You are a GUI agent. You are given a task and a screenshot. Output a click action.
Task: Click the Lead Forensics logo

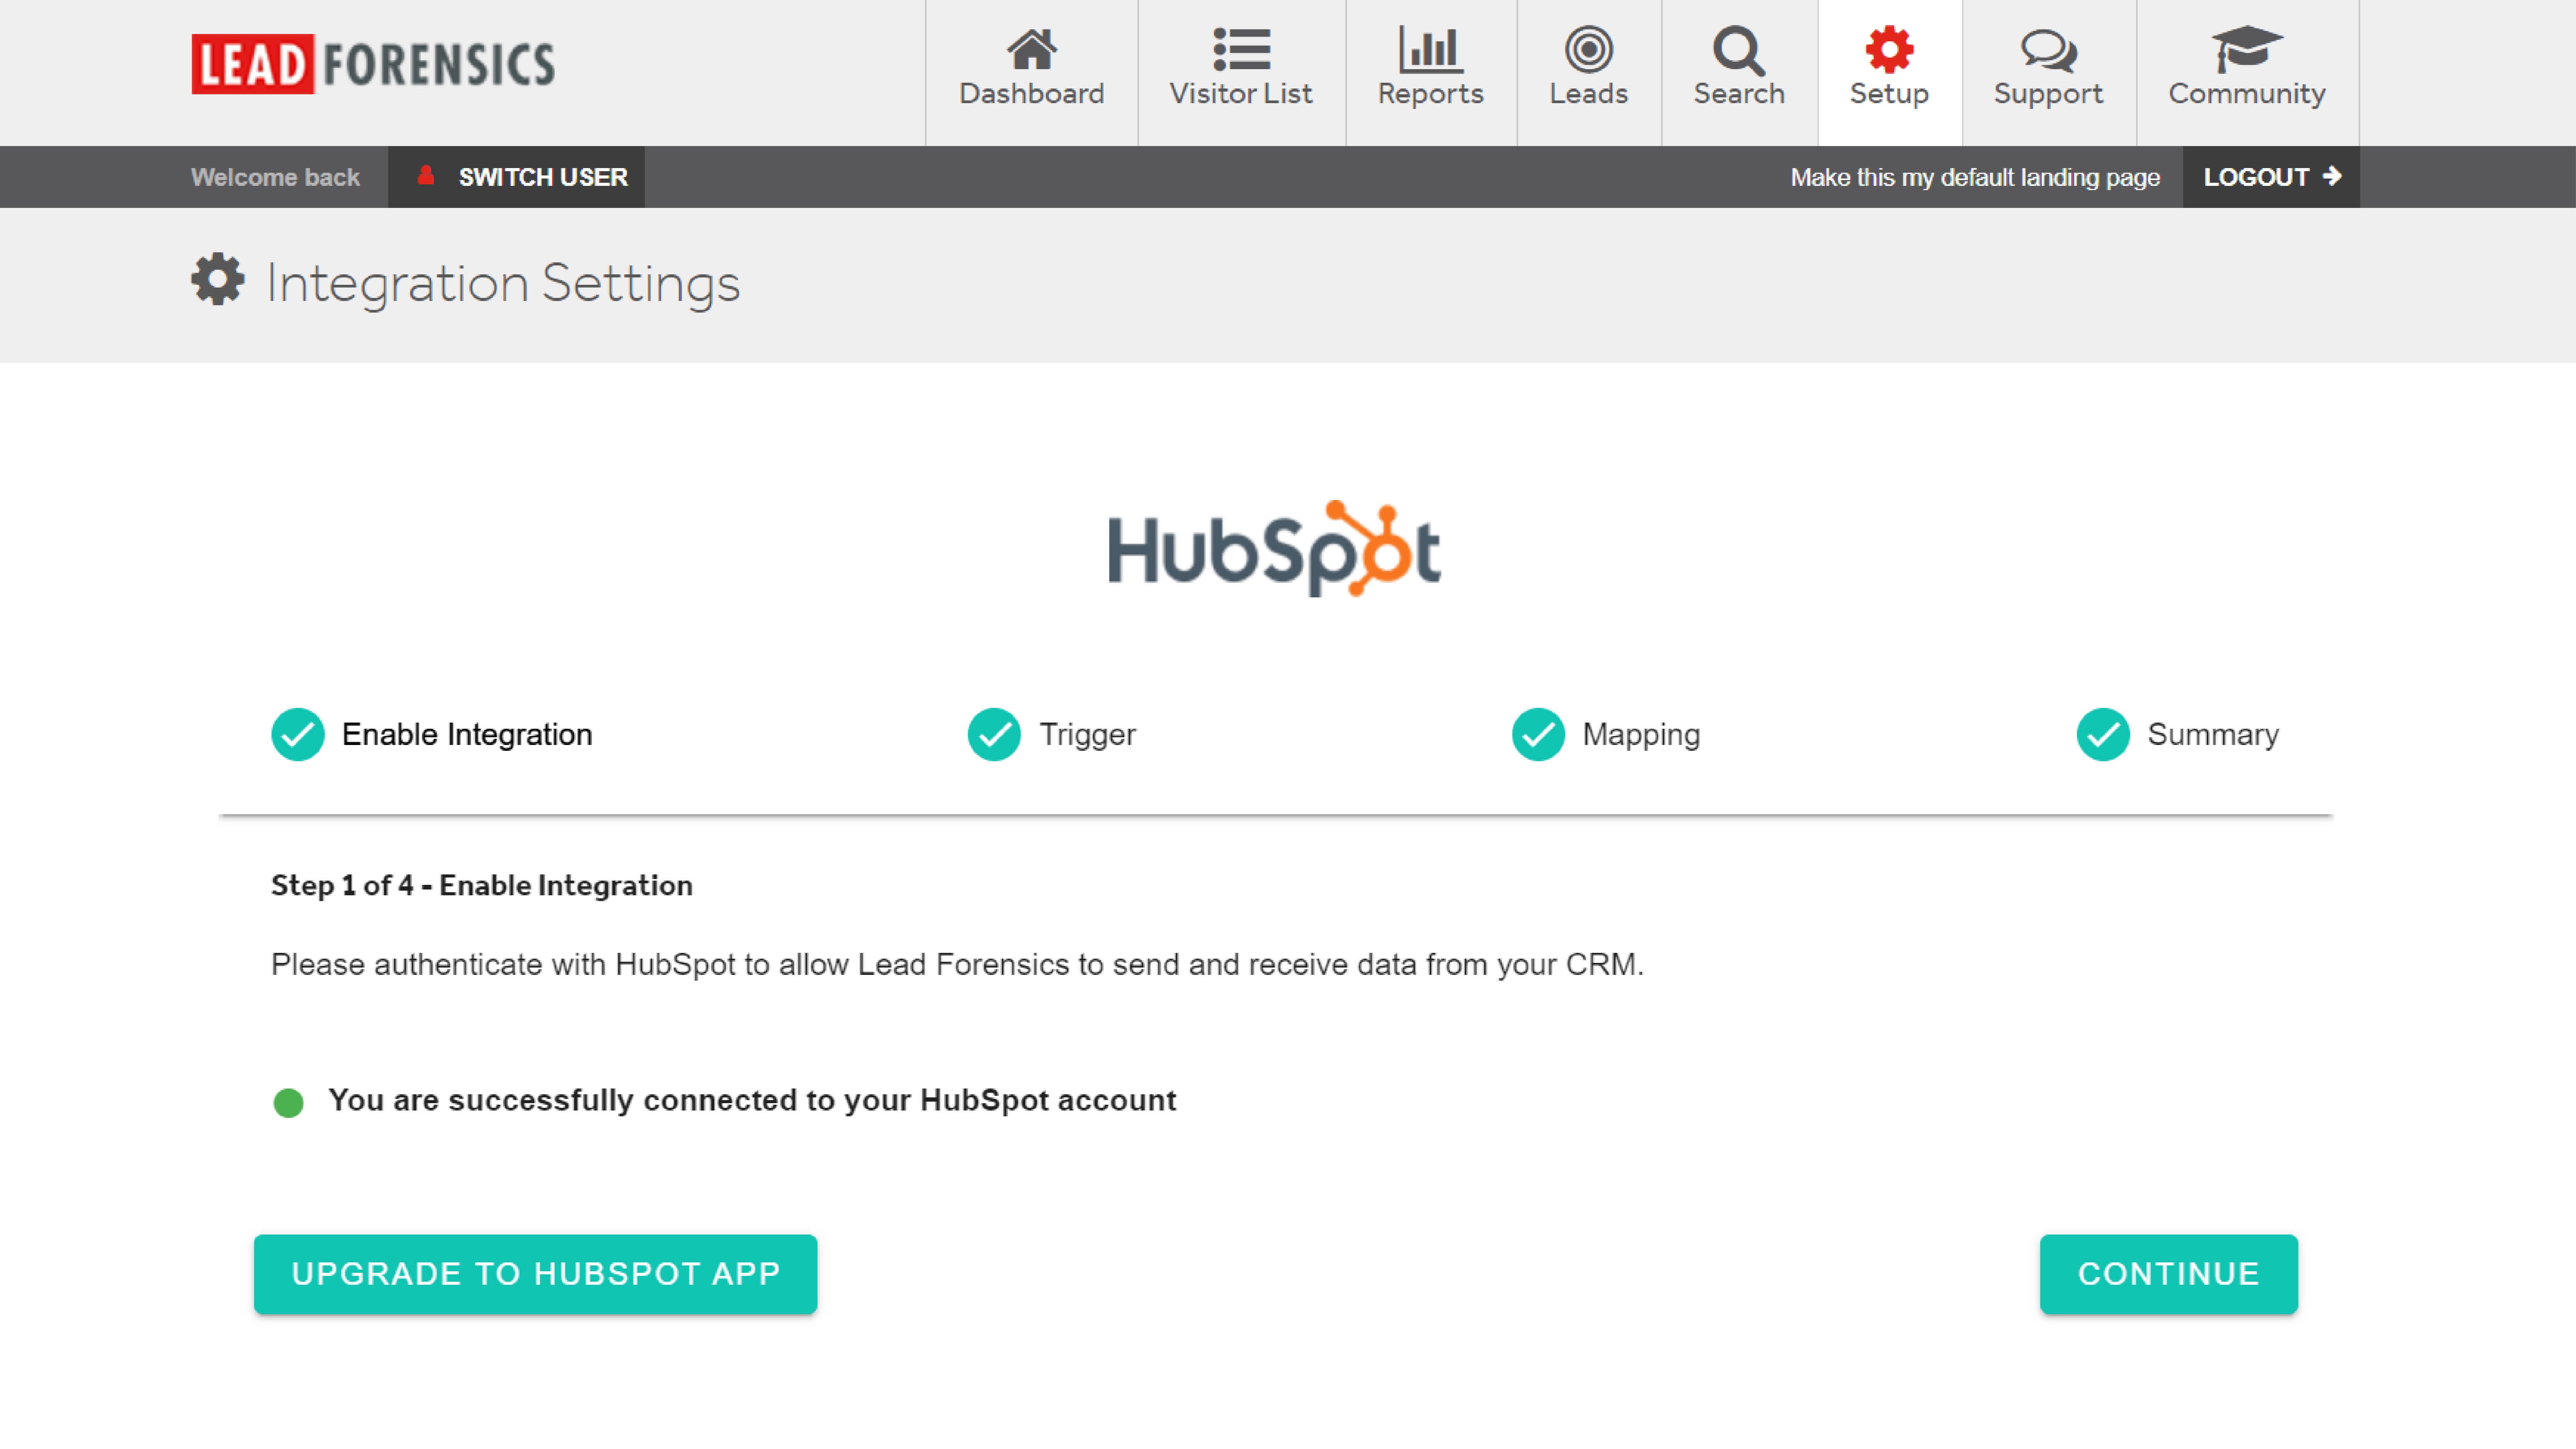pos(373,64)
